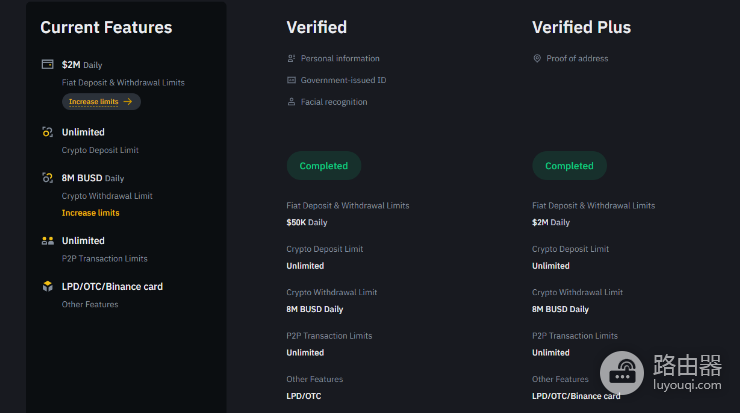The image size is (740, 413).
Task: Click the Current Features heading
Action: tap(106, 27)
